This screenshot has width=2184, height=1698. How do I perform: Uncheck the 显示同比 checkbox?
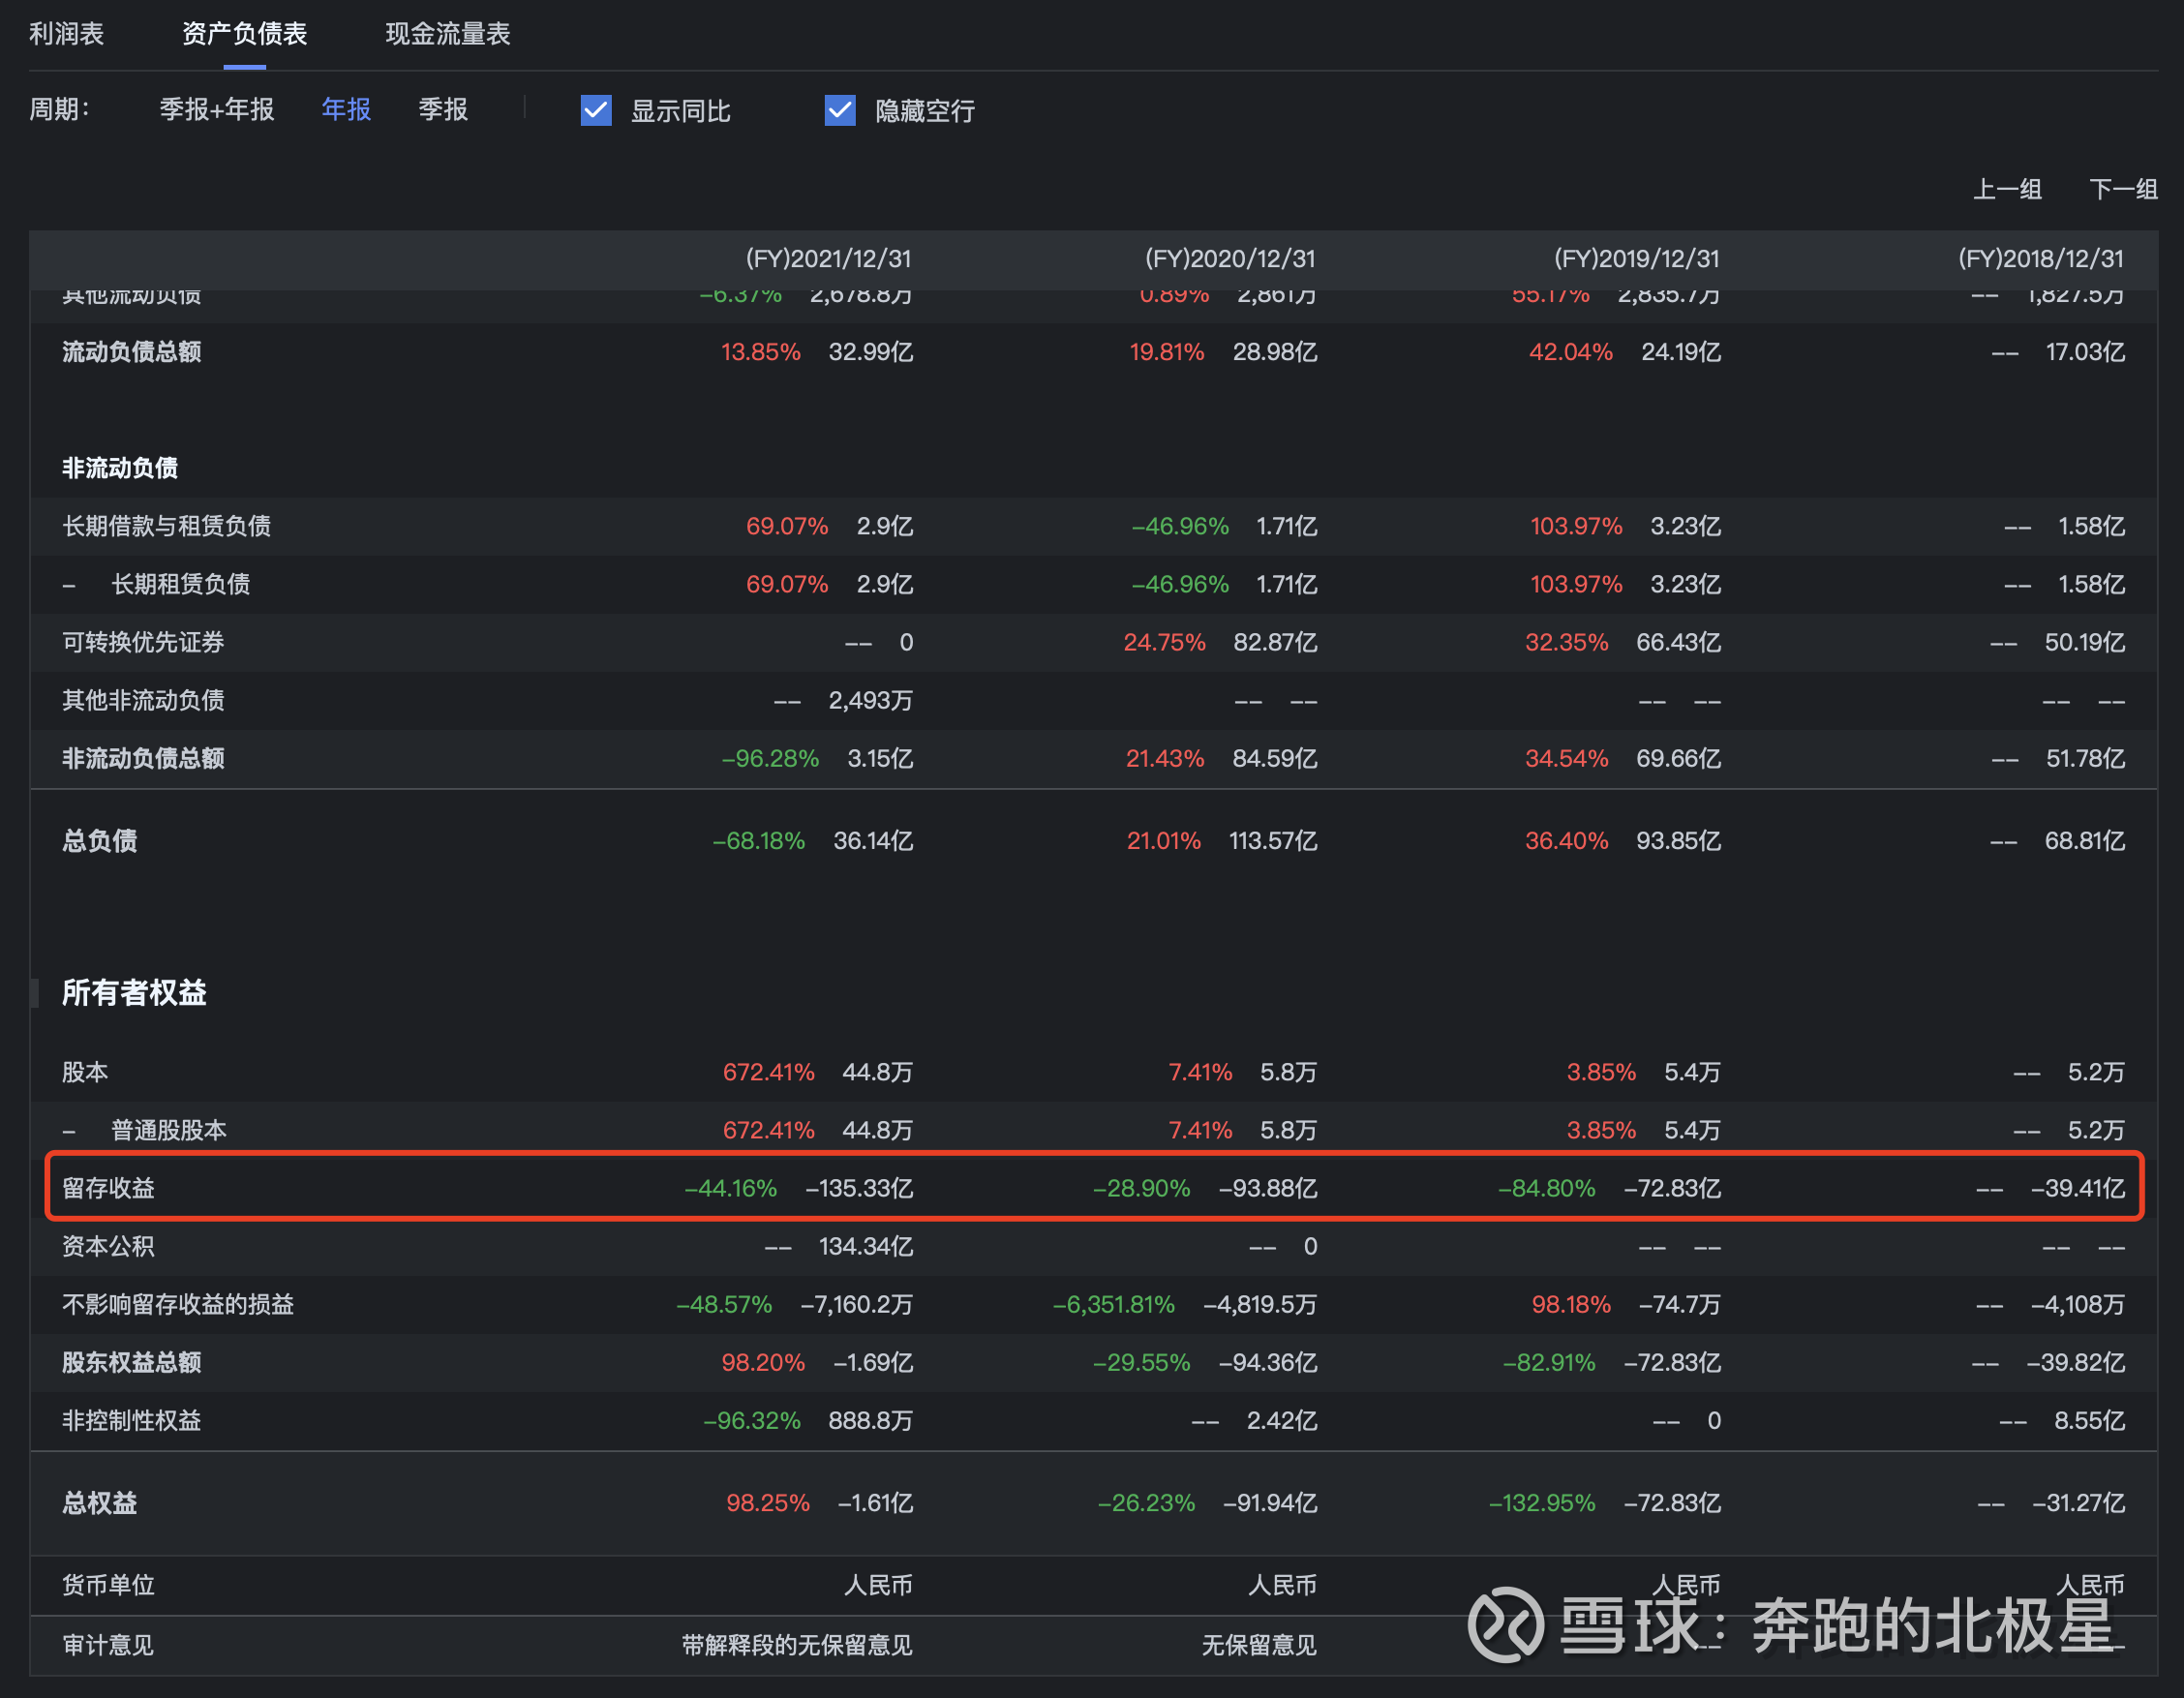tap(596, 110)
